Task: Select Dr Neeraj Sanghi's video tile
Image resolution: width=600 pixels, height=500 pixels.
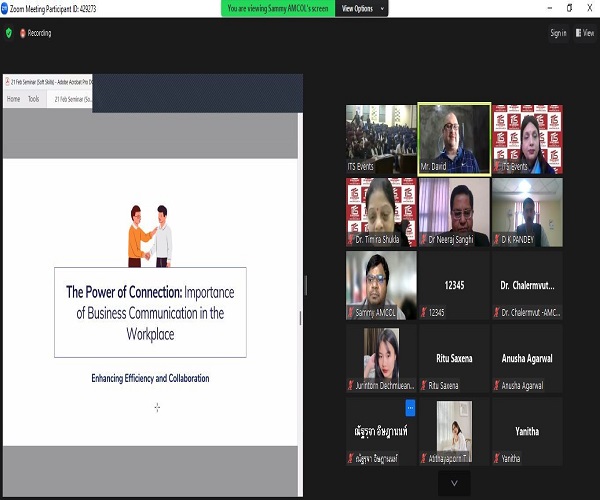Action: point(454,212)
